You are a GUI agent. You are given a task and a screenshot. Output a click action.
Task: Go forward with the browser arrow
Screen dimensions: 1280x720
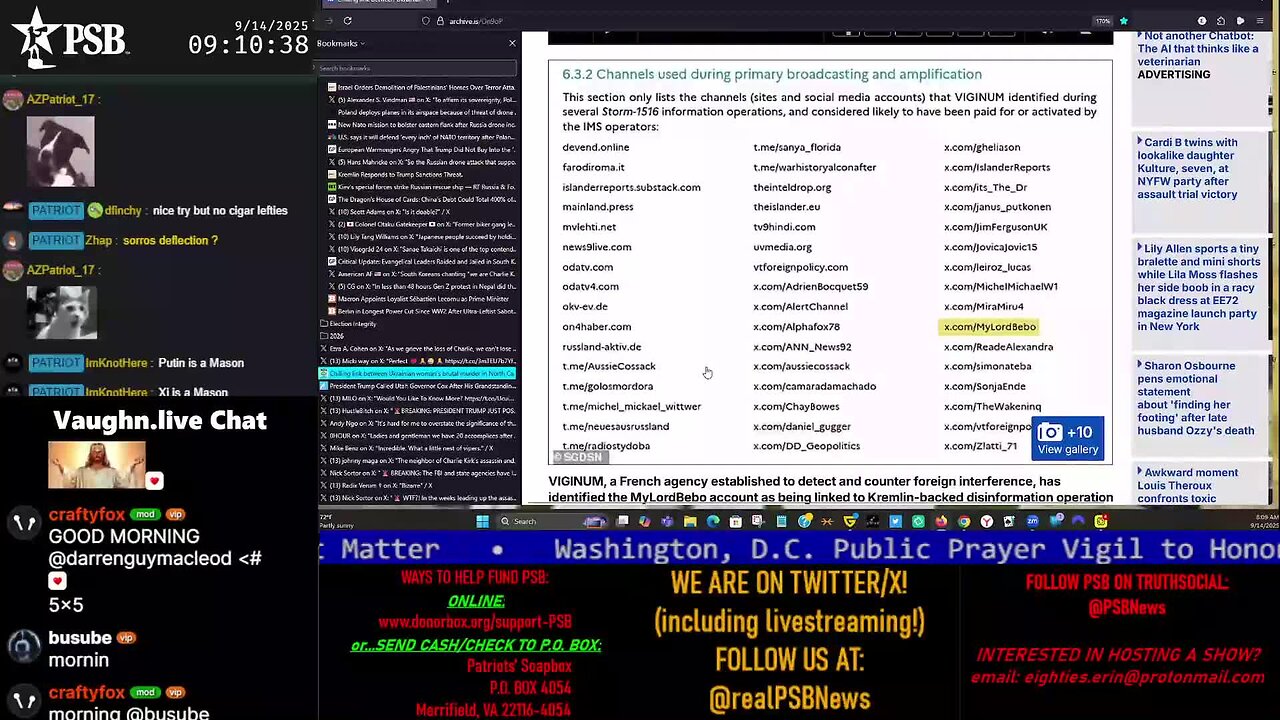point(330,20)
